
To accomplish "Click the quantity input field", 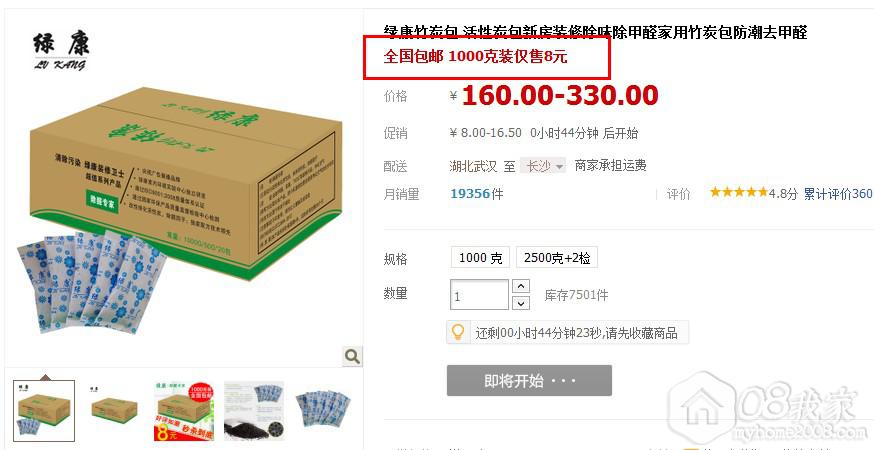I will pos(479,295).
